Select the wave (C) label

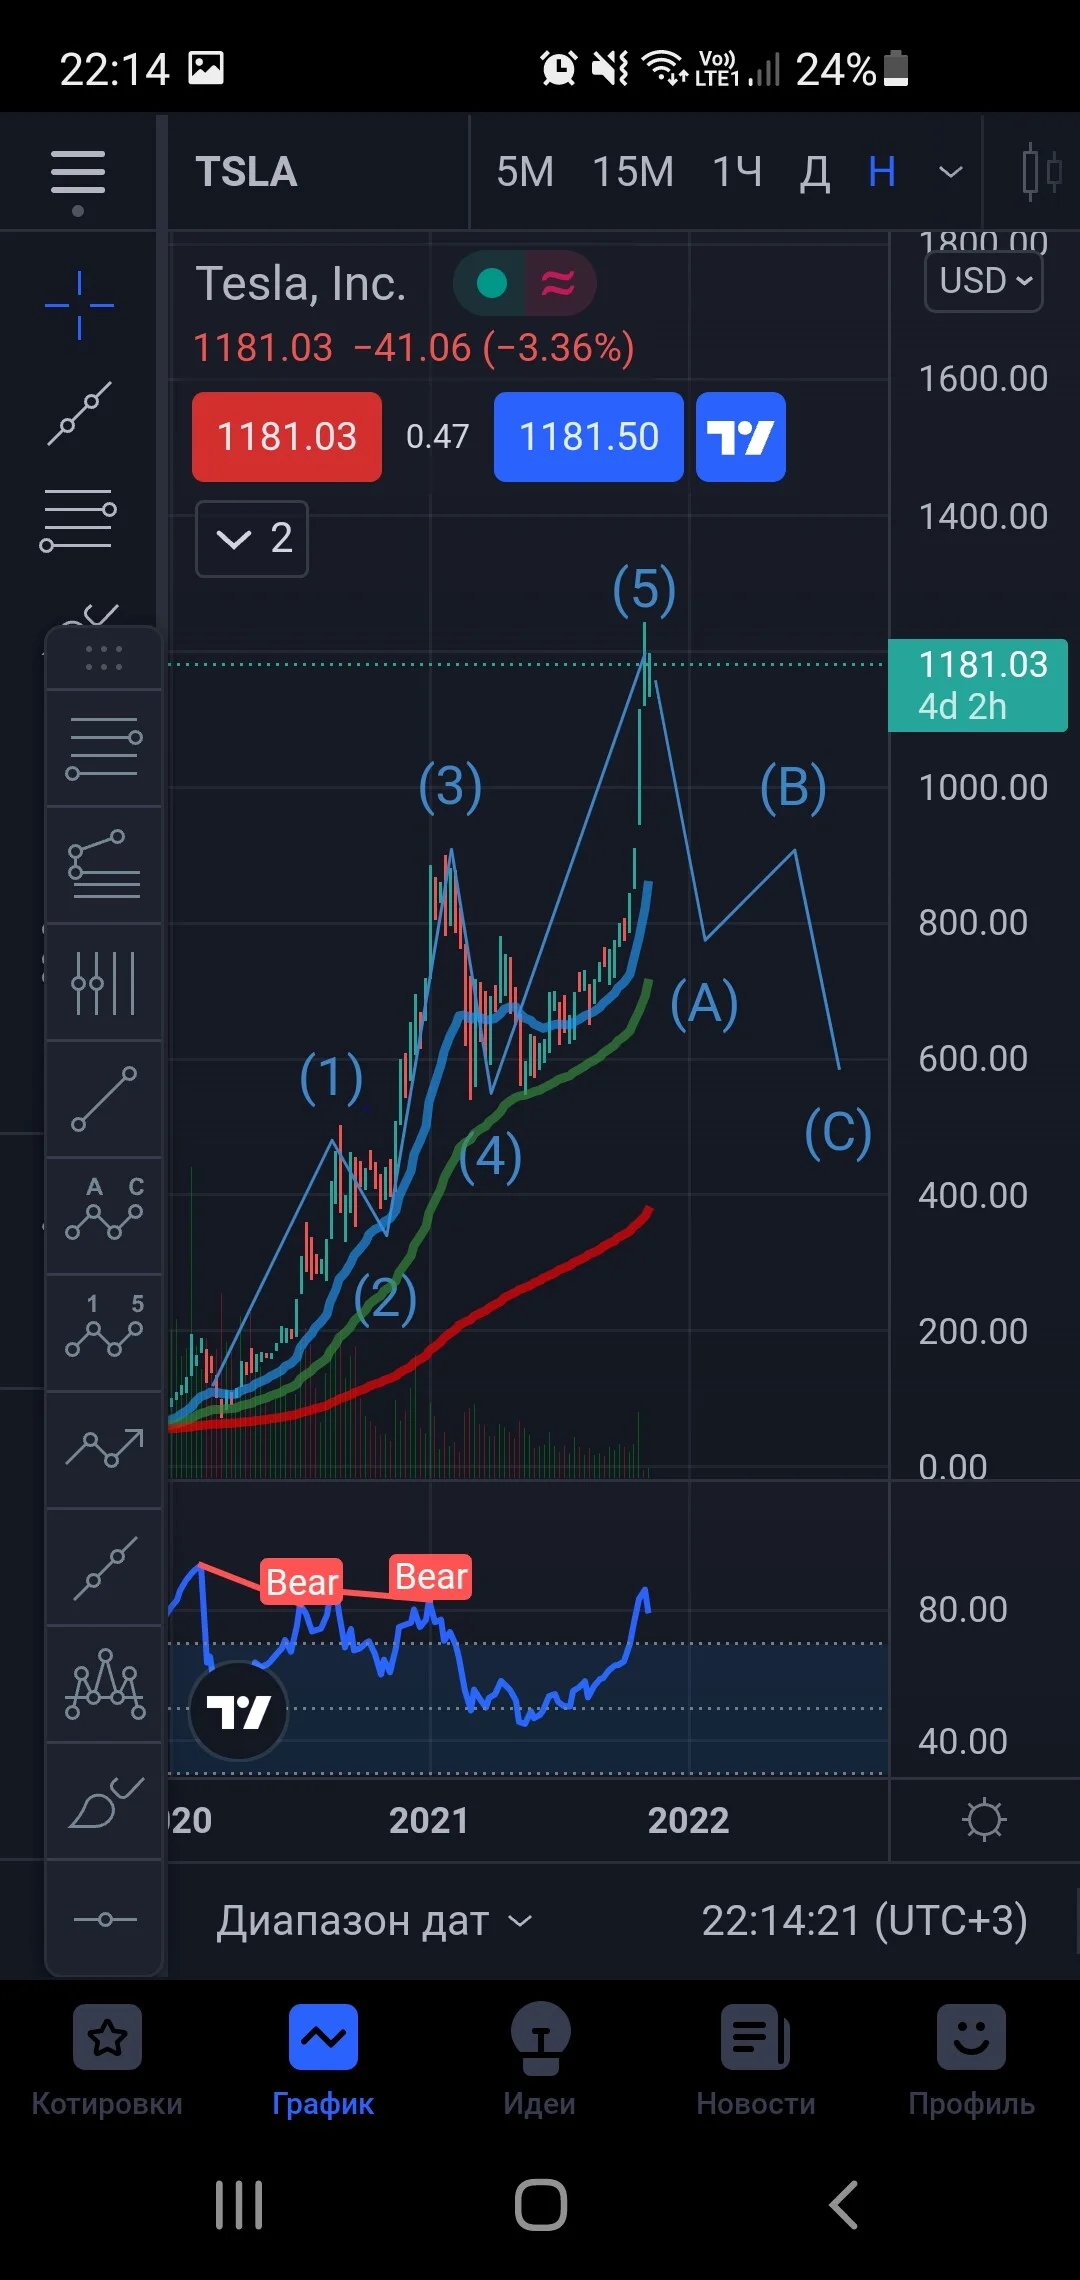[838, 1132]
